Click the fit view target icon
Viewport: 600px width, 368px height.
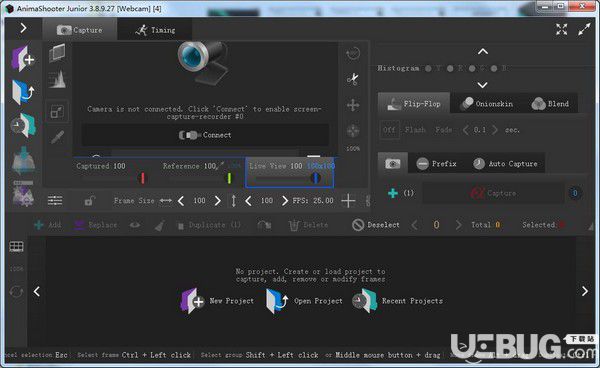[352, 130]
